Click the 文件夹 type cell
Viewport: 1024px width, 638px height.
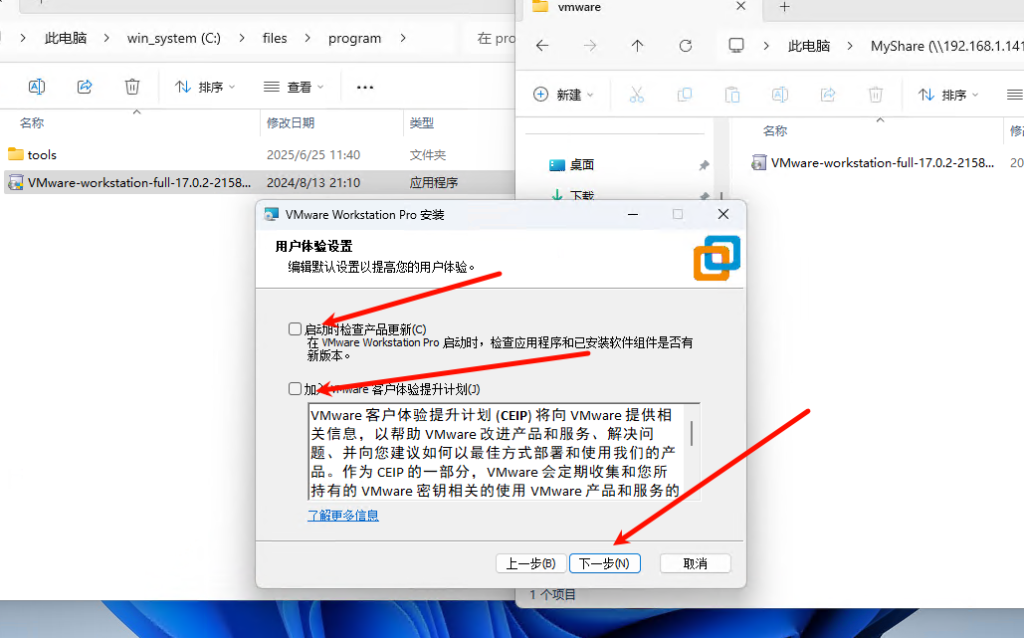[x=428, y=155]
